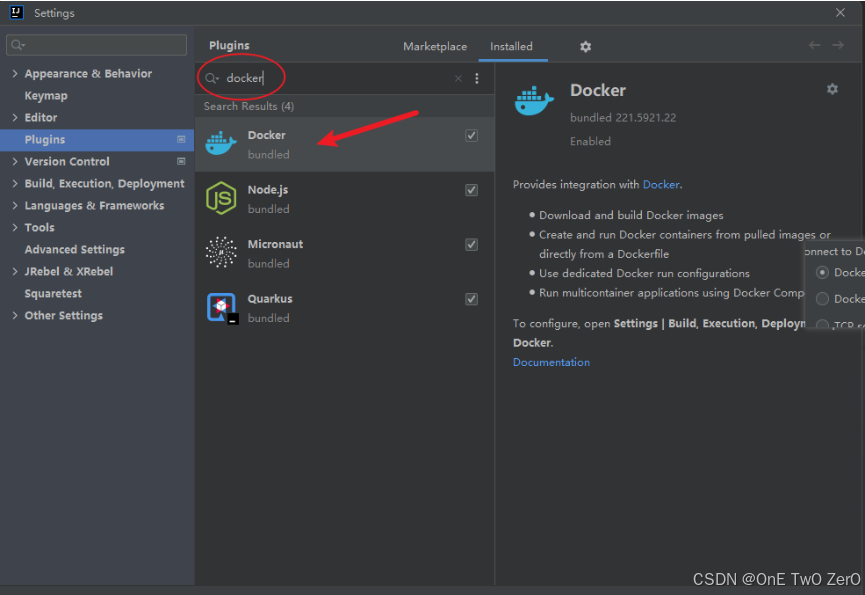Select the Docker plugin name in results
865x595 pixels.
pos(266,135)
